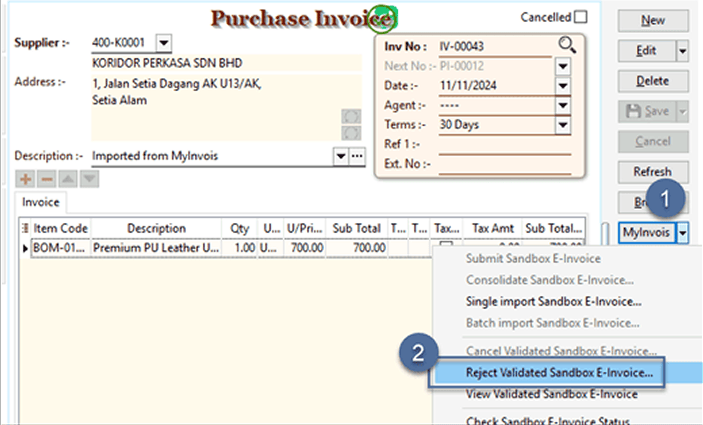Image resolution: width=703 pixels, height=425 pixels.
Task: Click the Ref 1 input field
Action: point(504,144)
